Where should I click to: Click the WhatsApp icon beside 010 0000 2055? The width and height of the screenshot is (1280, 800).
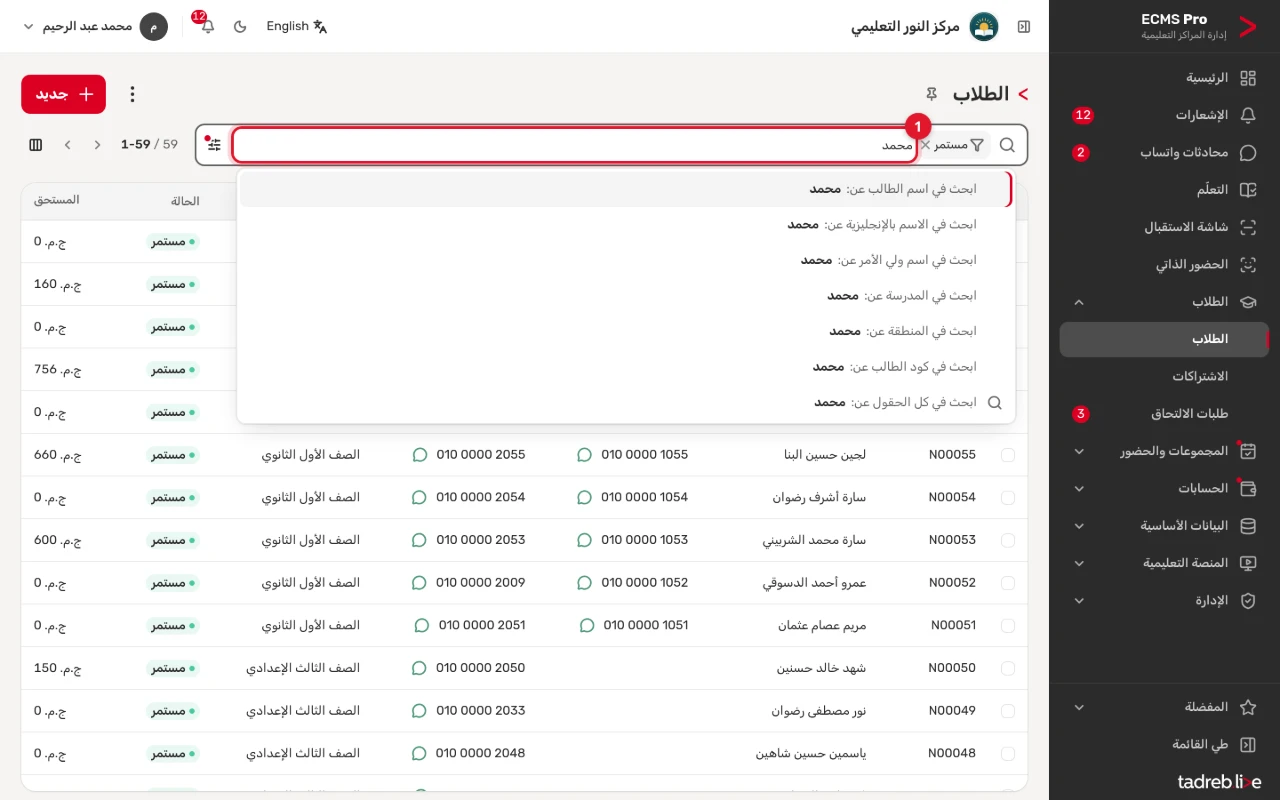pyautogui.click(x=420, y=455)
